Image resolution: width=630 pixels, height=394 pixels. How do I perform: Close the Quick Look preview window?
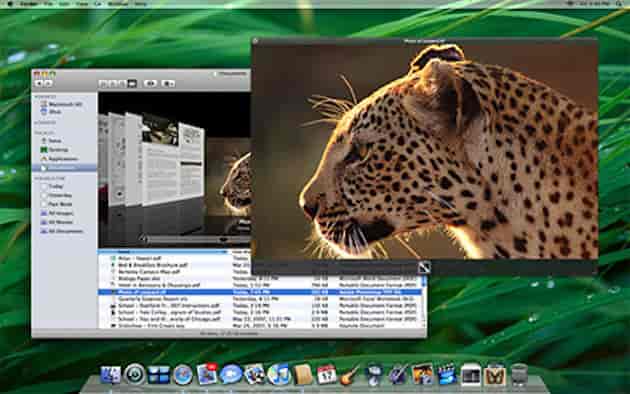(x=256, y=41)
